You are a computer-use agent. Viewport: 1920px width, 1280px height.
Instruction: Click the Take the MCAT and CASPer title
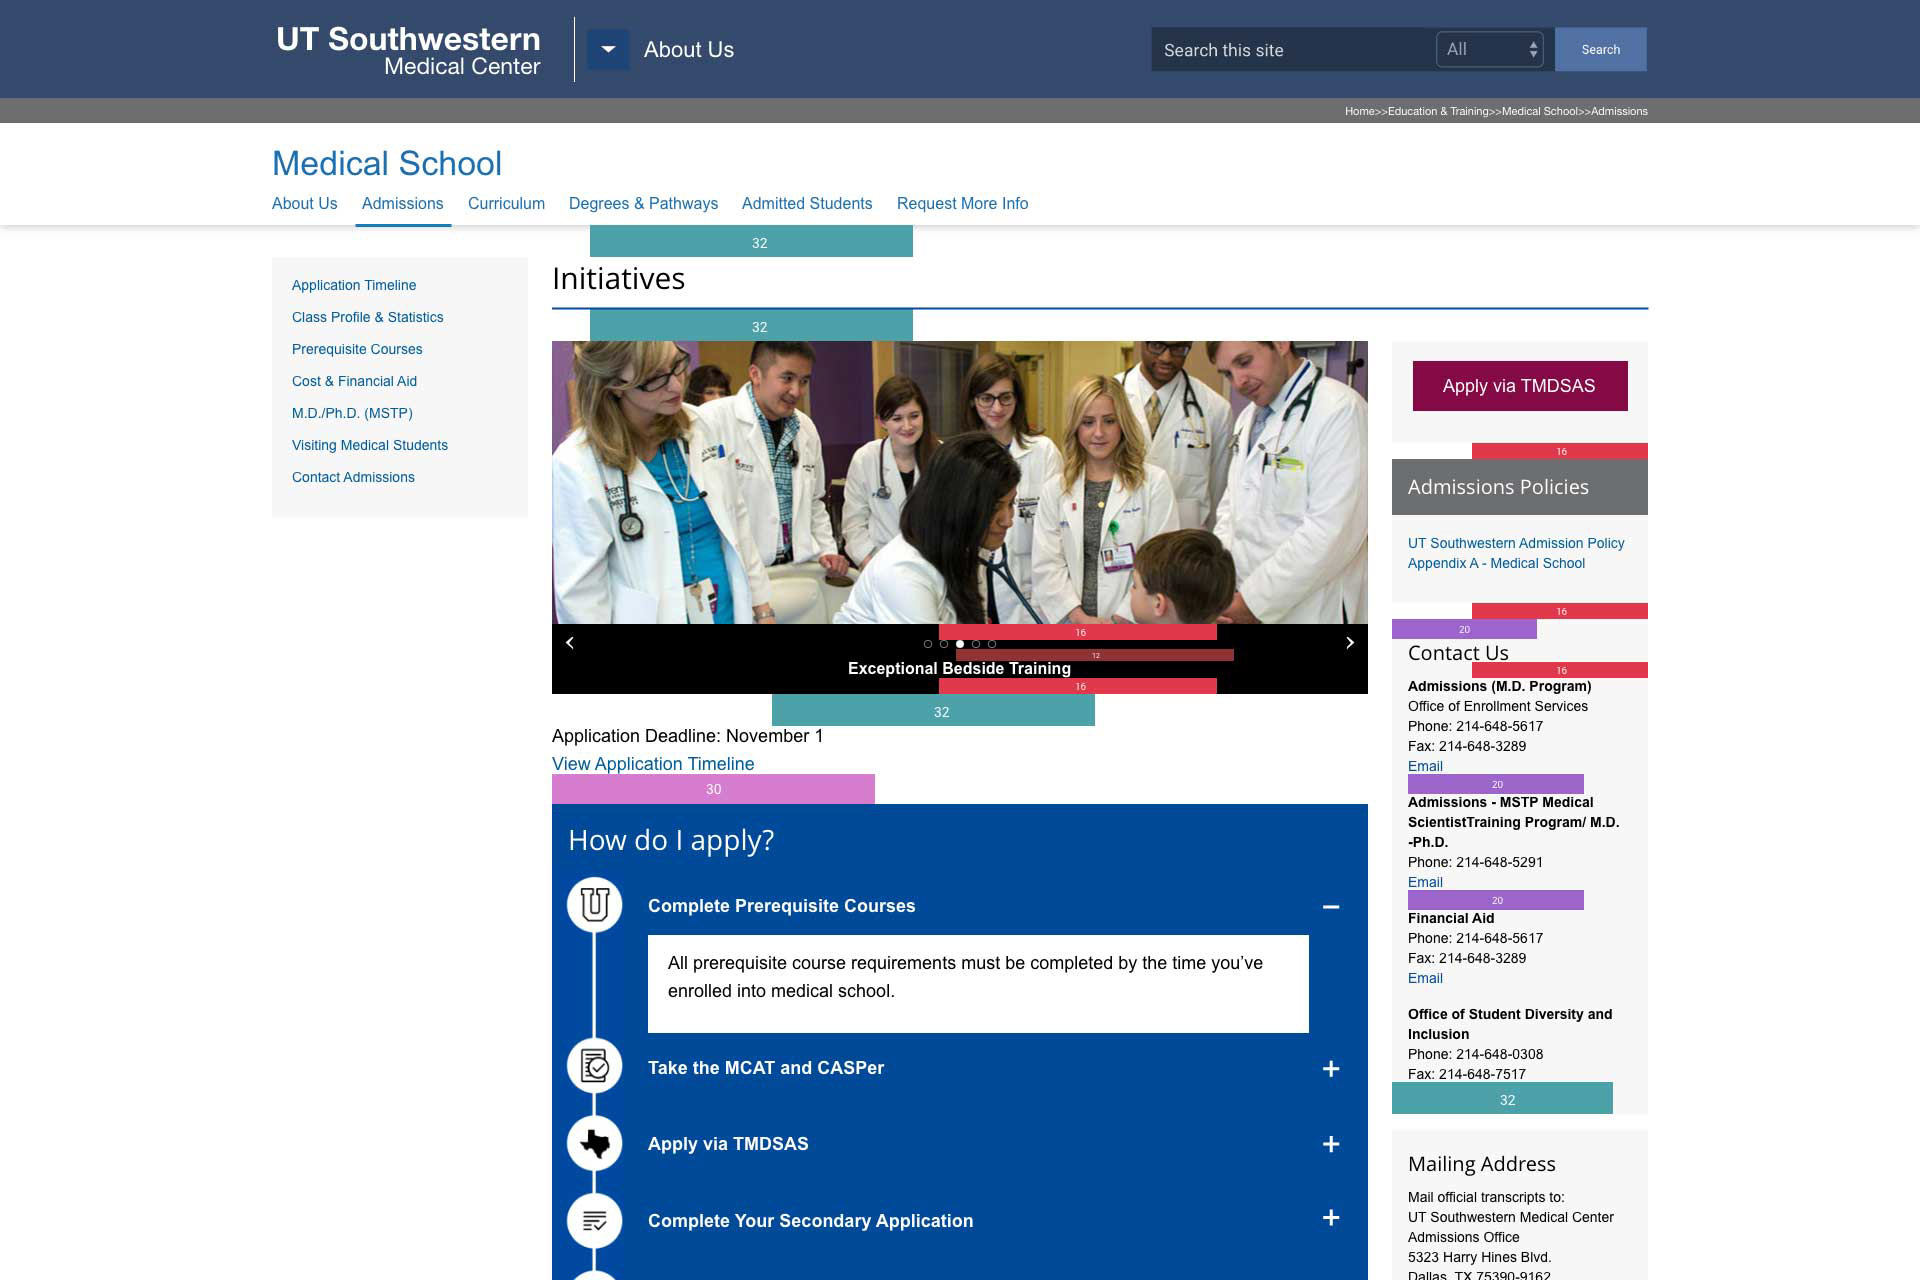(766, 1068)
